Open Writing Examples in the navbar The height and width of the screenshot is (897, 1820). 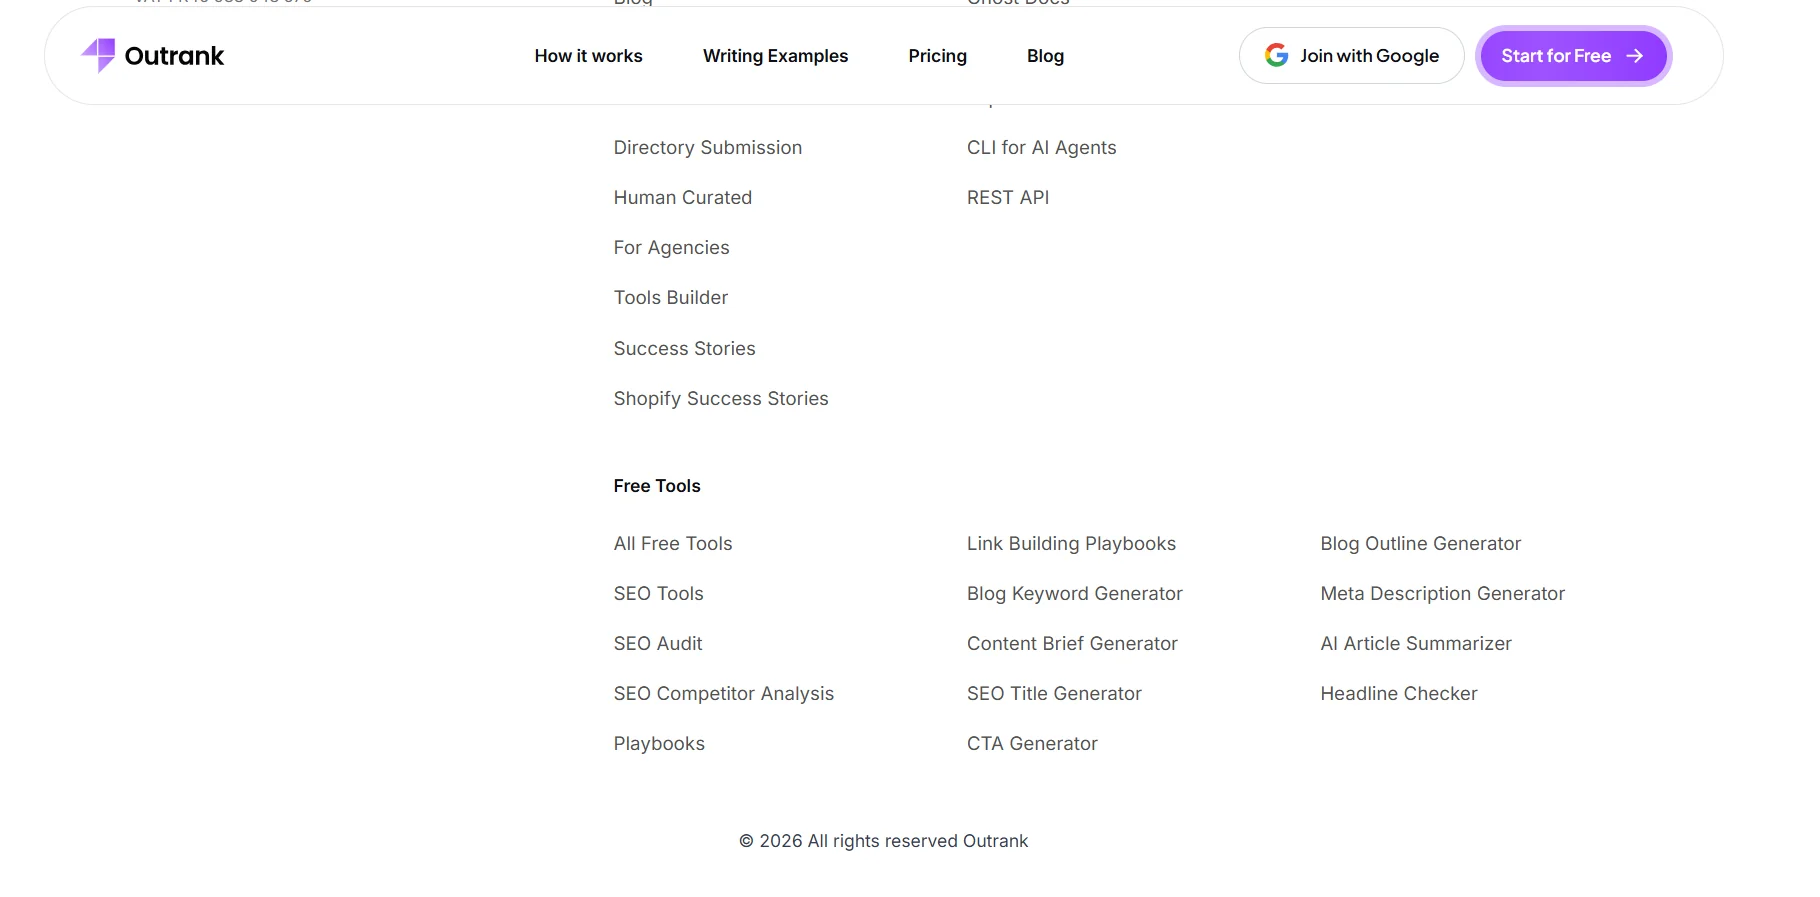[x=775, y=56]
